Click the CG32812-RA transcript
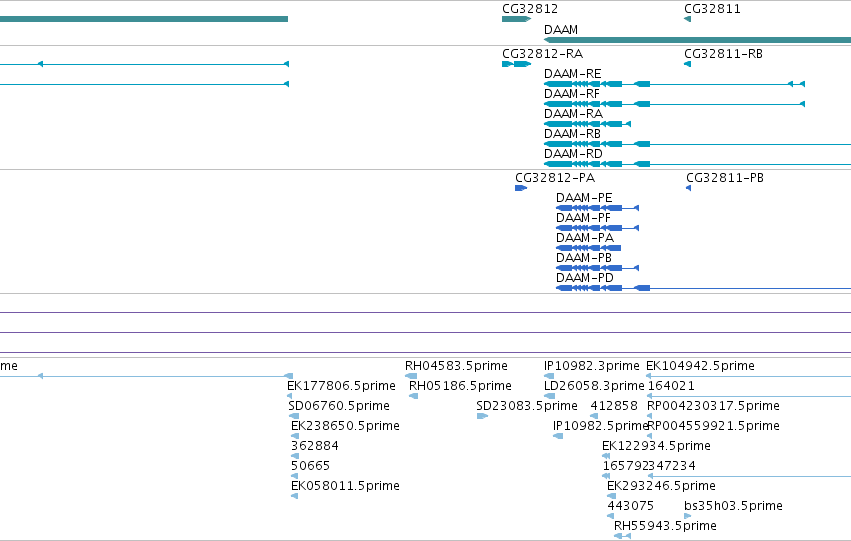This screenshot has height=541, width=851. (x=516, y=64)
